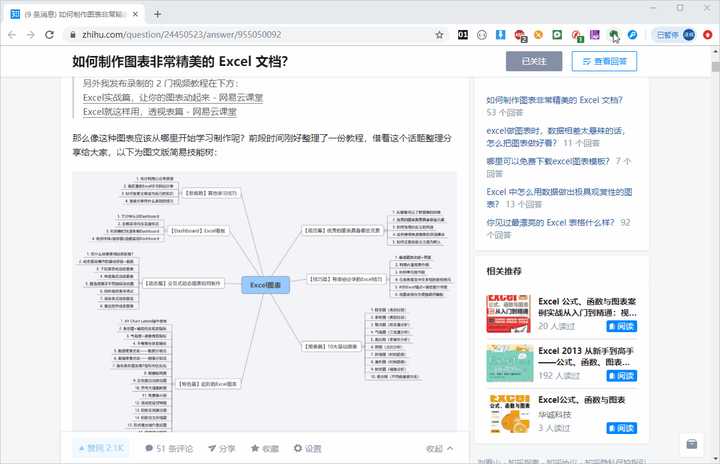Open the green square extension icon
The image size is (720, 464).
coord(557,34)
